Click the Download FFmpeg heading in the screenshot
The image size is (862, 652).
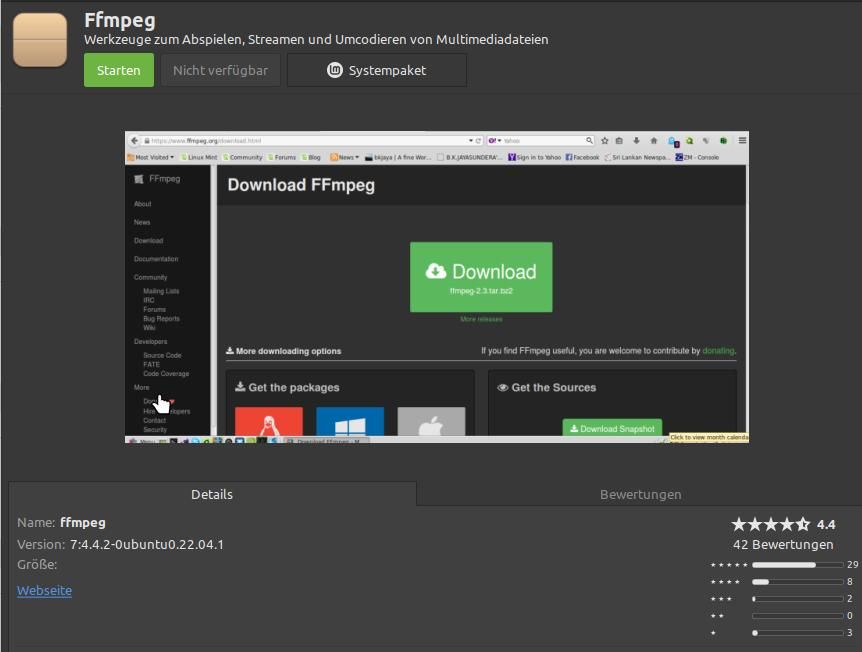point(301,185)
